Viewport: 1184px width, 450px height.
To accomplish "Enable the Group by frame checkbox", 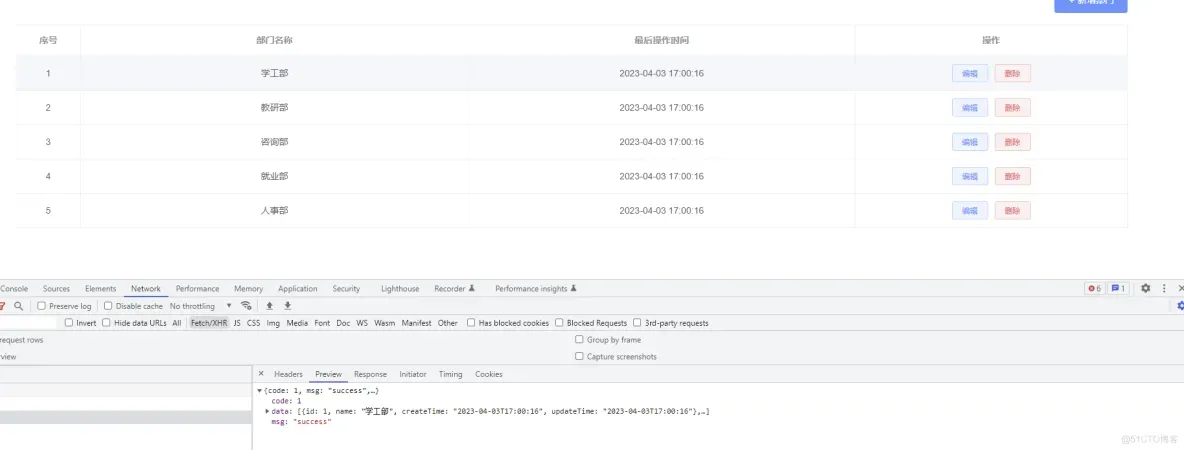I will coord(580,340).
